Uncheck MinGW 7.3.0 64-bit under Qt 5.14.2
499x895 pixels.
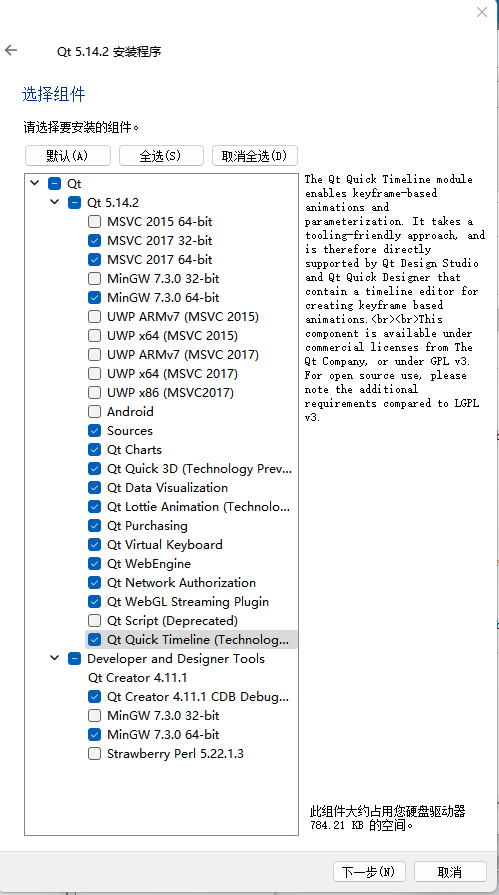[x=94, y=297]
